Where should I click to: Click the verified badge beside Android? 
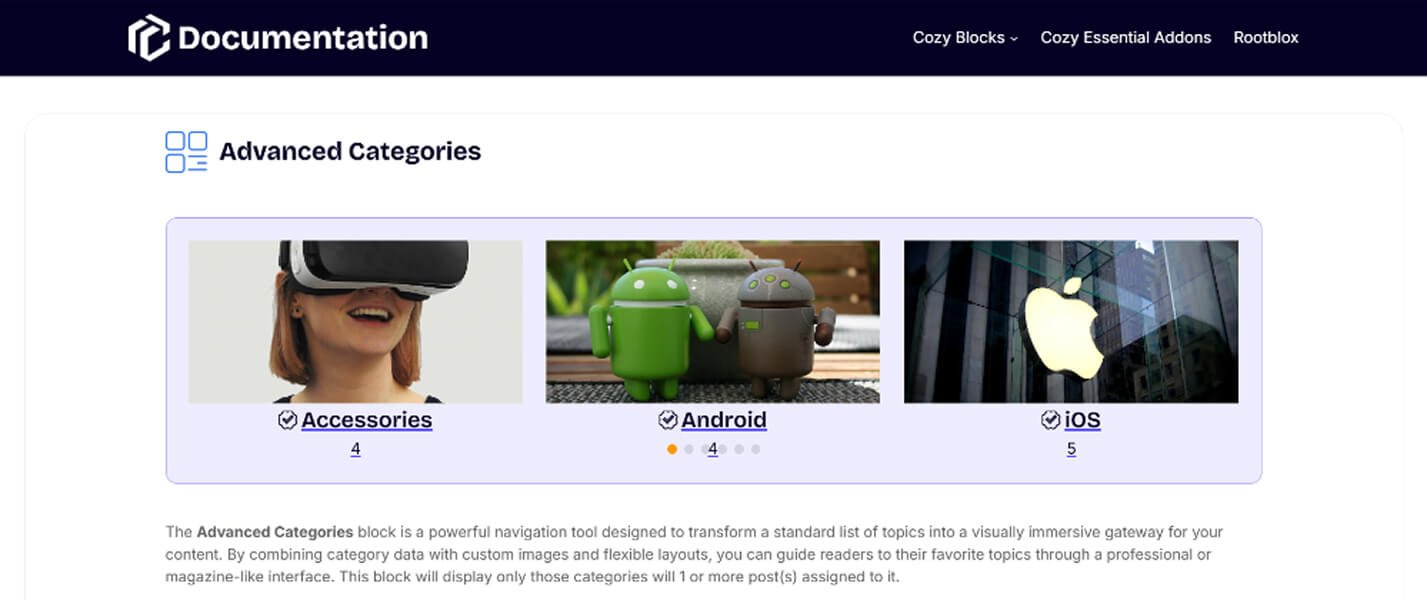pyautogui.click(x=667, y=420)
